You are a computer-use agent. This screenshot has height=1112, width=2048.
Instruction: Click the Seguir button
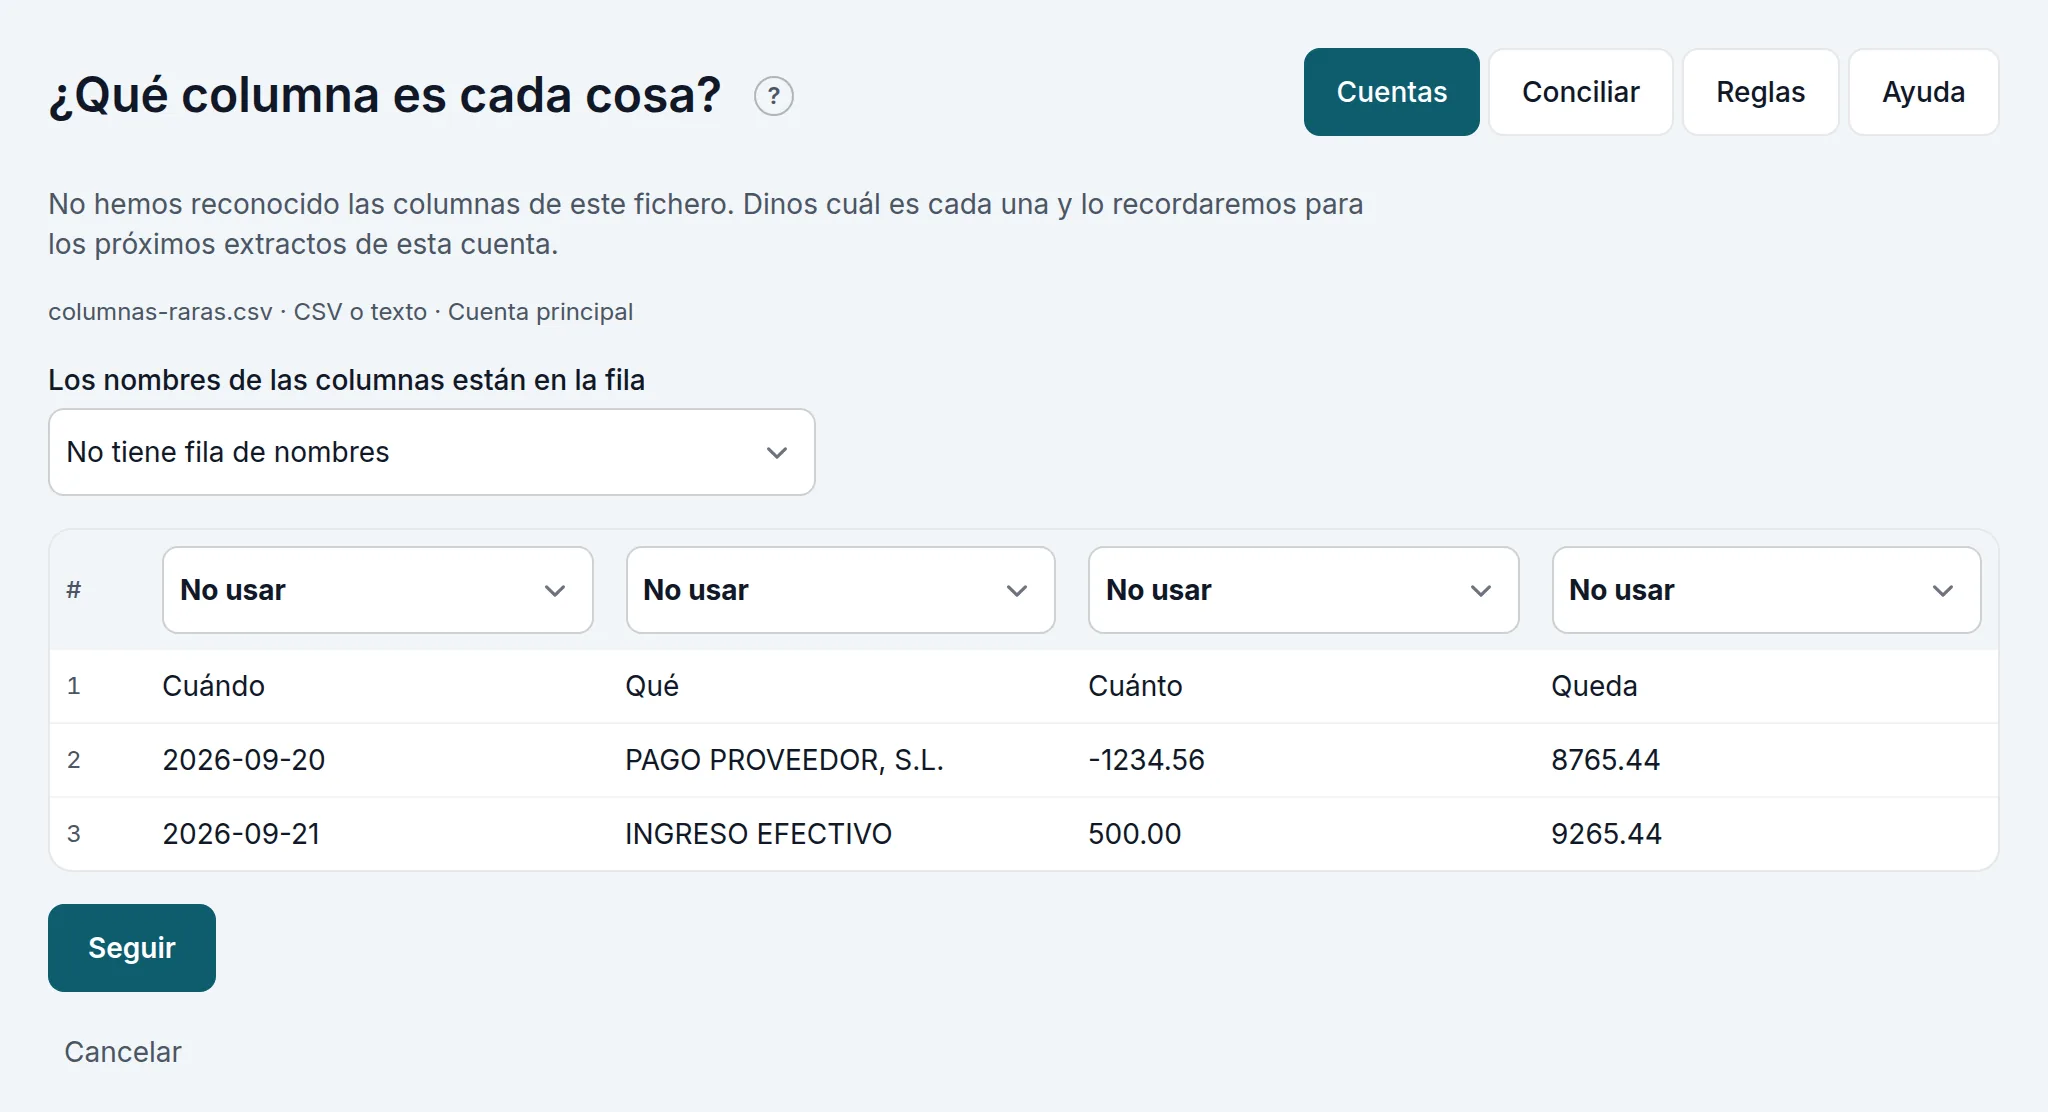(132, 948)
